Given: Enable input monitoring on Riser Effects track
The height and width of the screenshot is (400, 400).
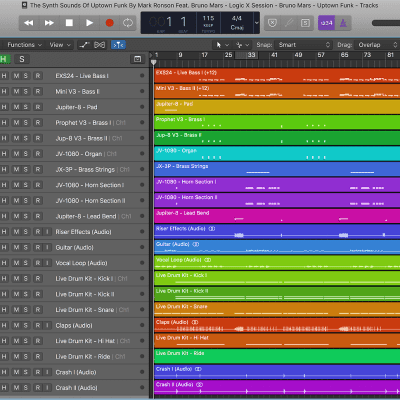Looking at the screenshot, I should click(x=47, y=232).
